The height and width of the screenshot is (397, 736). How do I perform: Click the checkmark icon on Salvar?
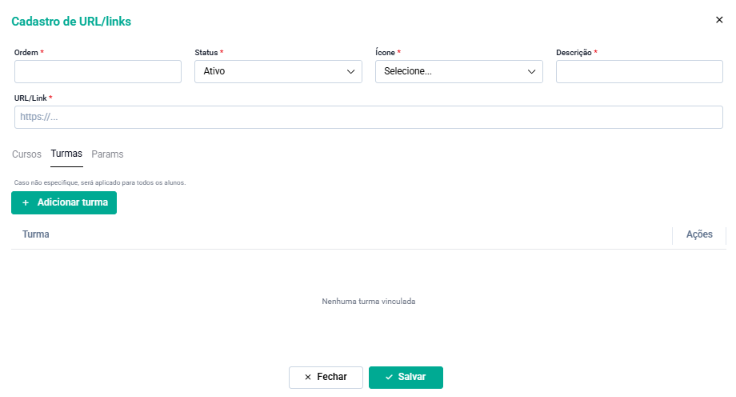click(389, 377)
